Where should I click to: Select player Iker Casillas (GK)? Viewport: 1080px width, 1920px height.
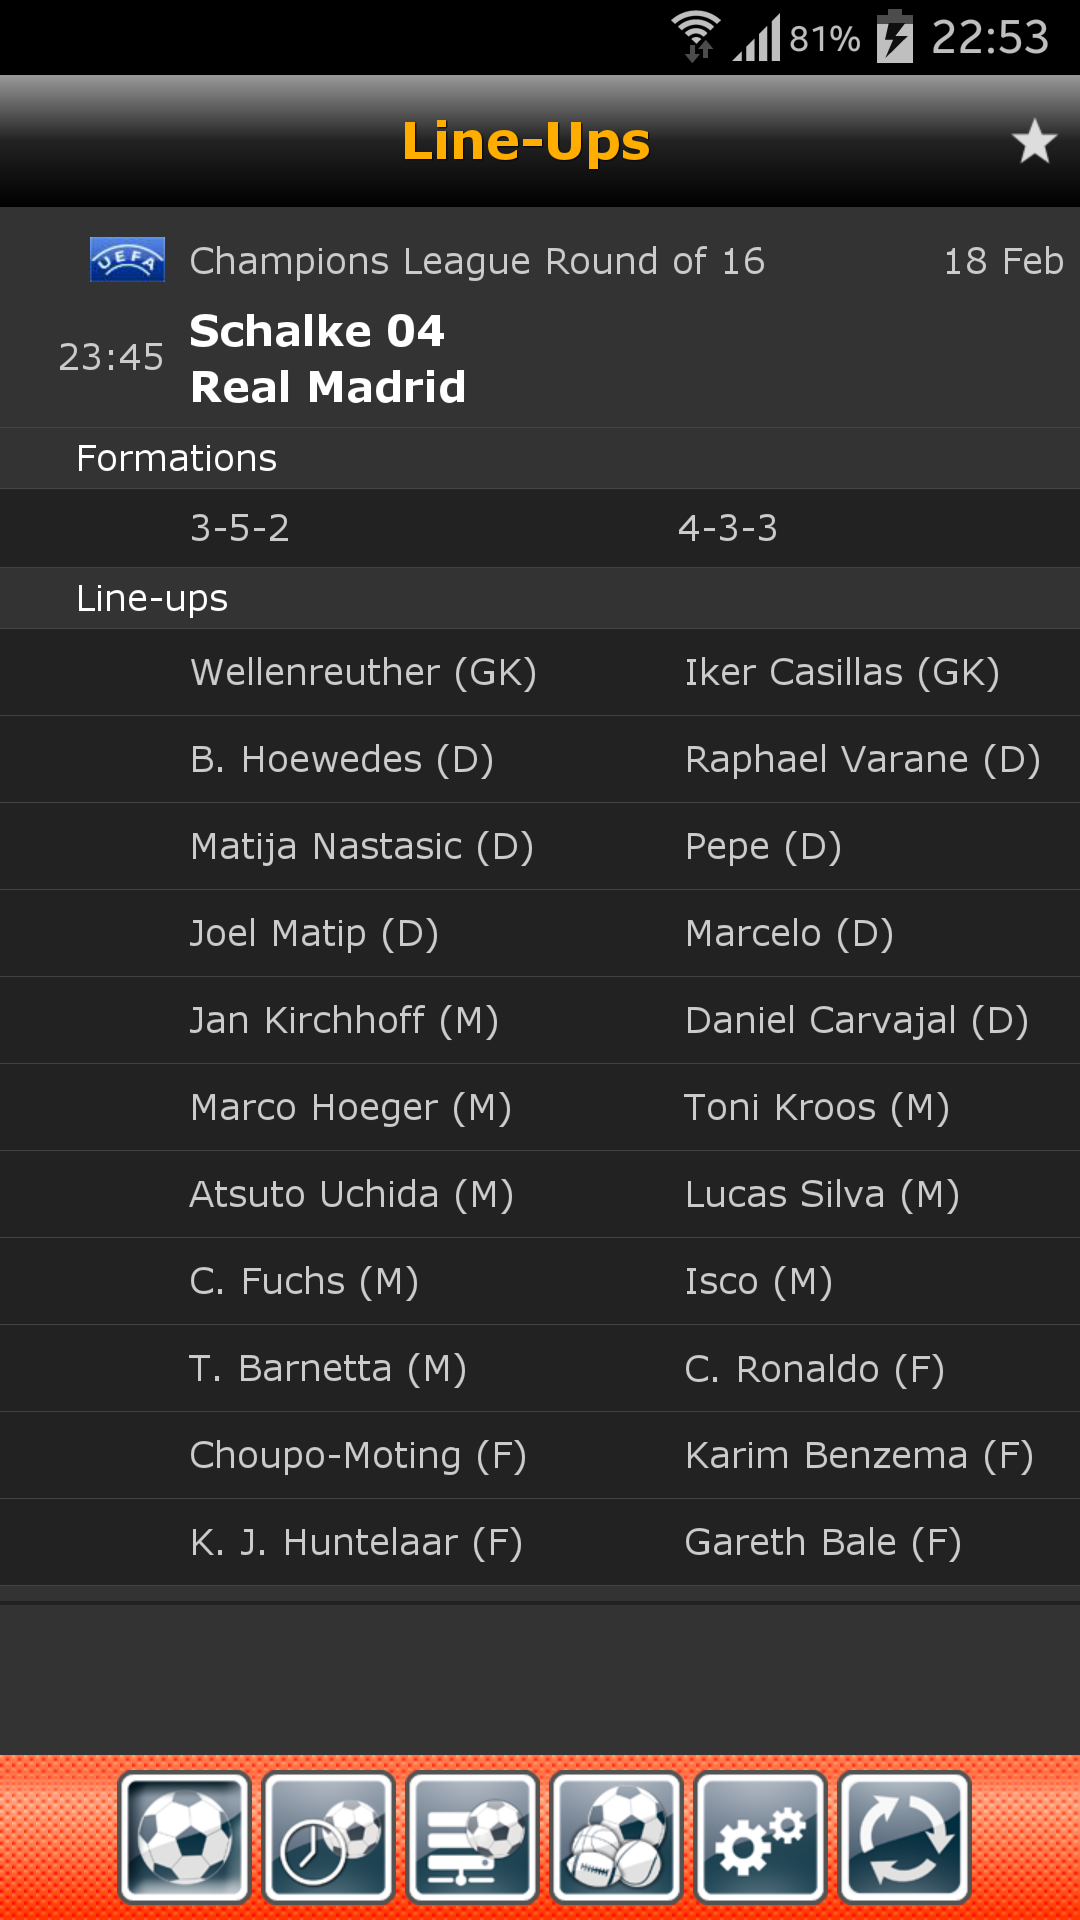[842, 672]
